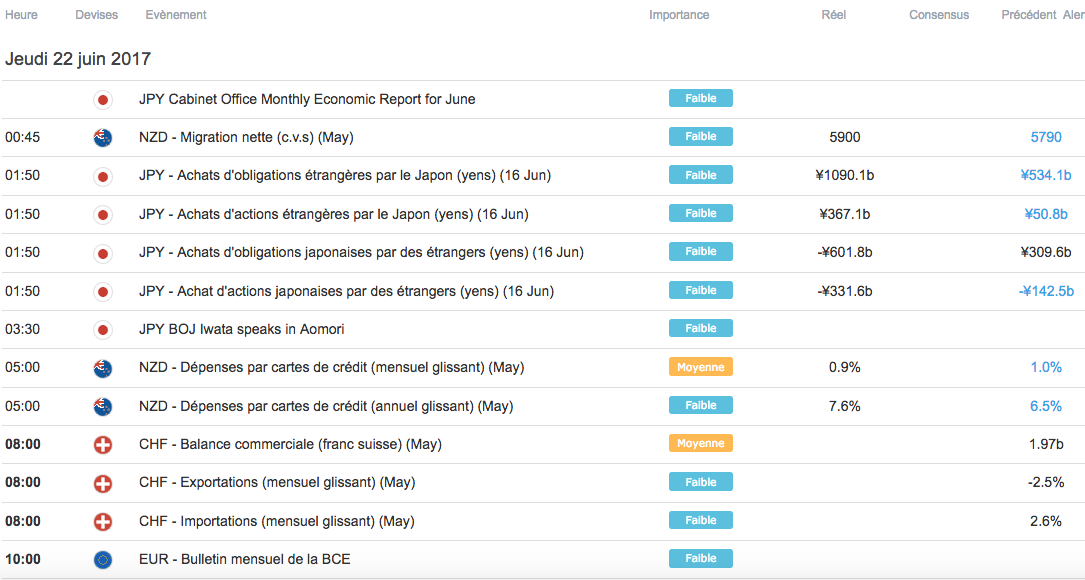Viewport: 1085px width, 580px height.
Task: Click Swiss flag next to Balance commerciale
Action: 102,445
